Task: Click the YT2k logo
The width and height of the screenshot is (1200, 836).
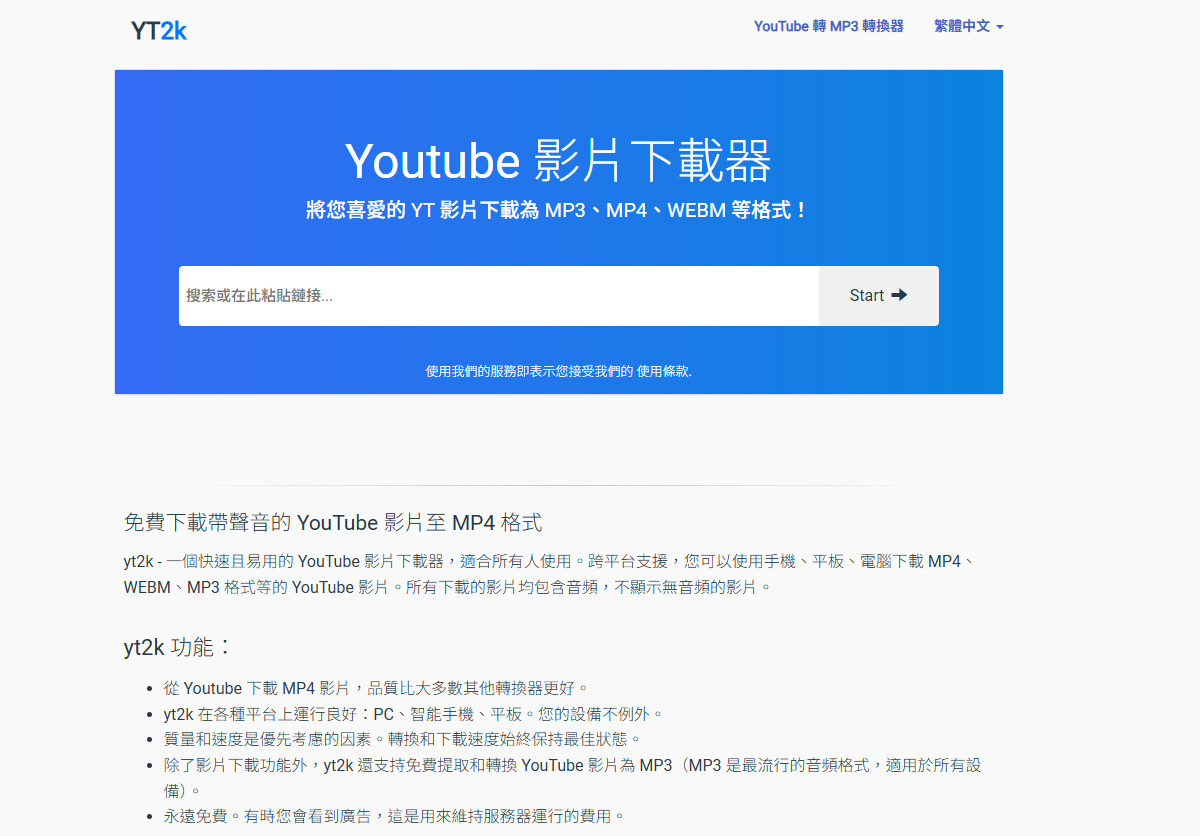Action: 158,28
